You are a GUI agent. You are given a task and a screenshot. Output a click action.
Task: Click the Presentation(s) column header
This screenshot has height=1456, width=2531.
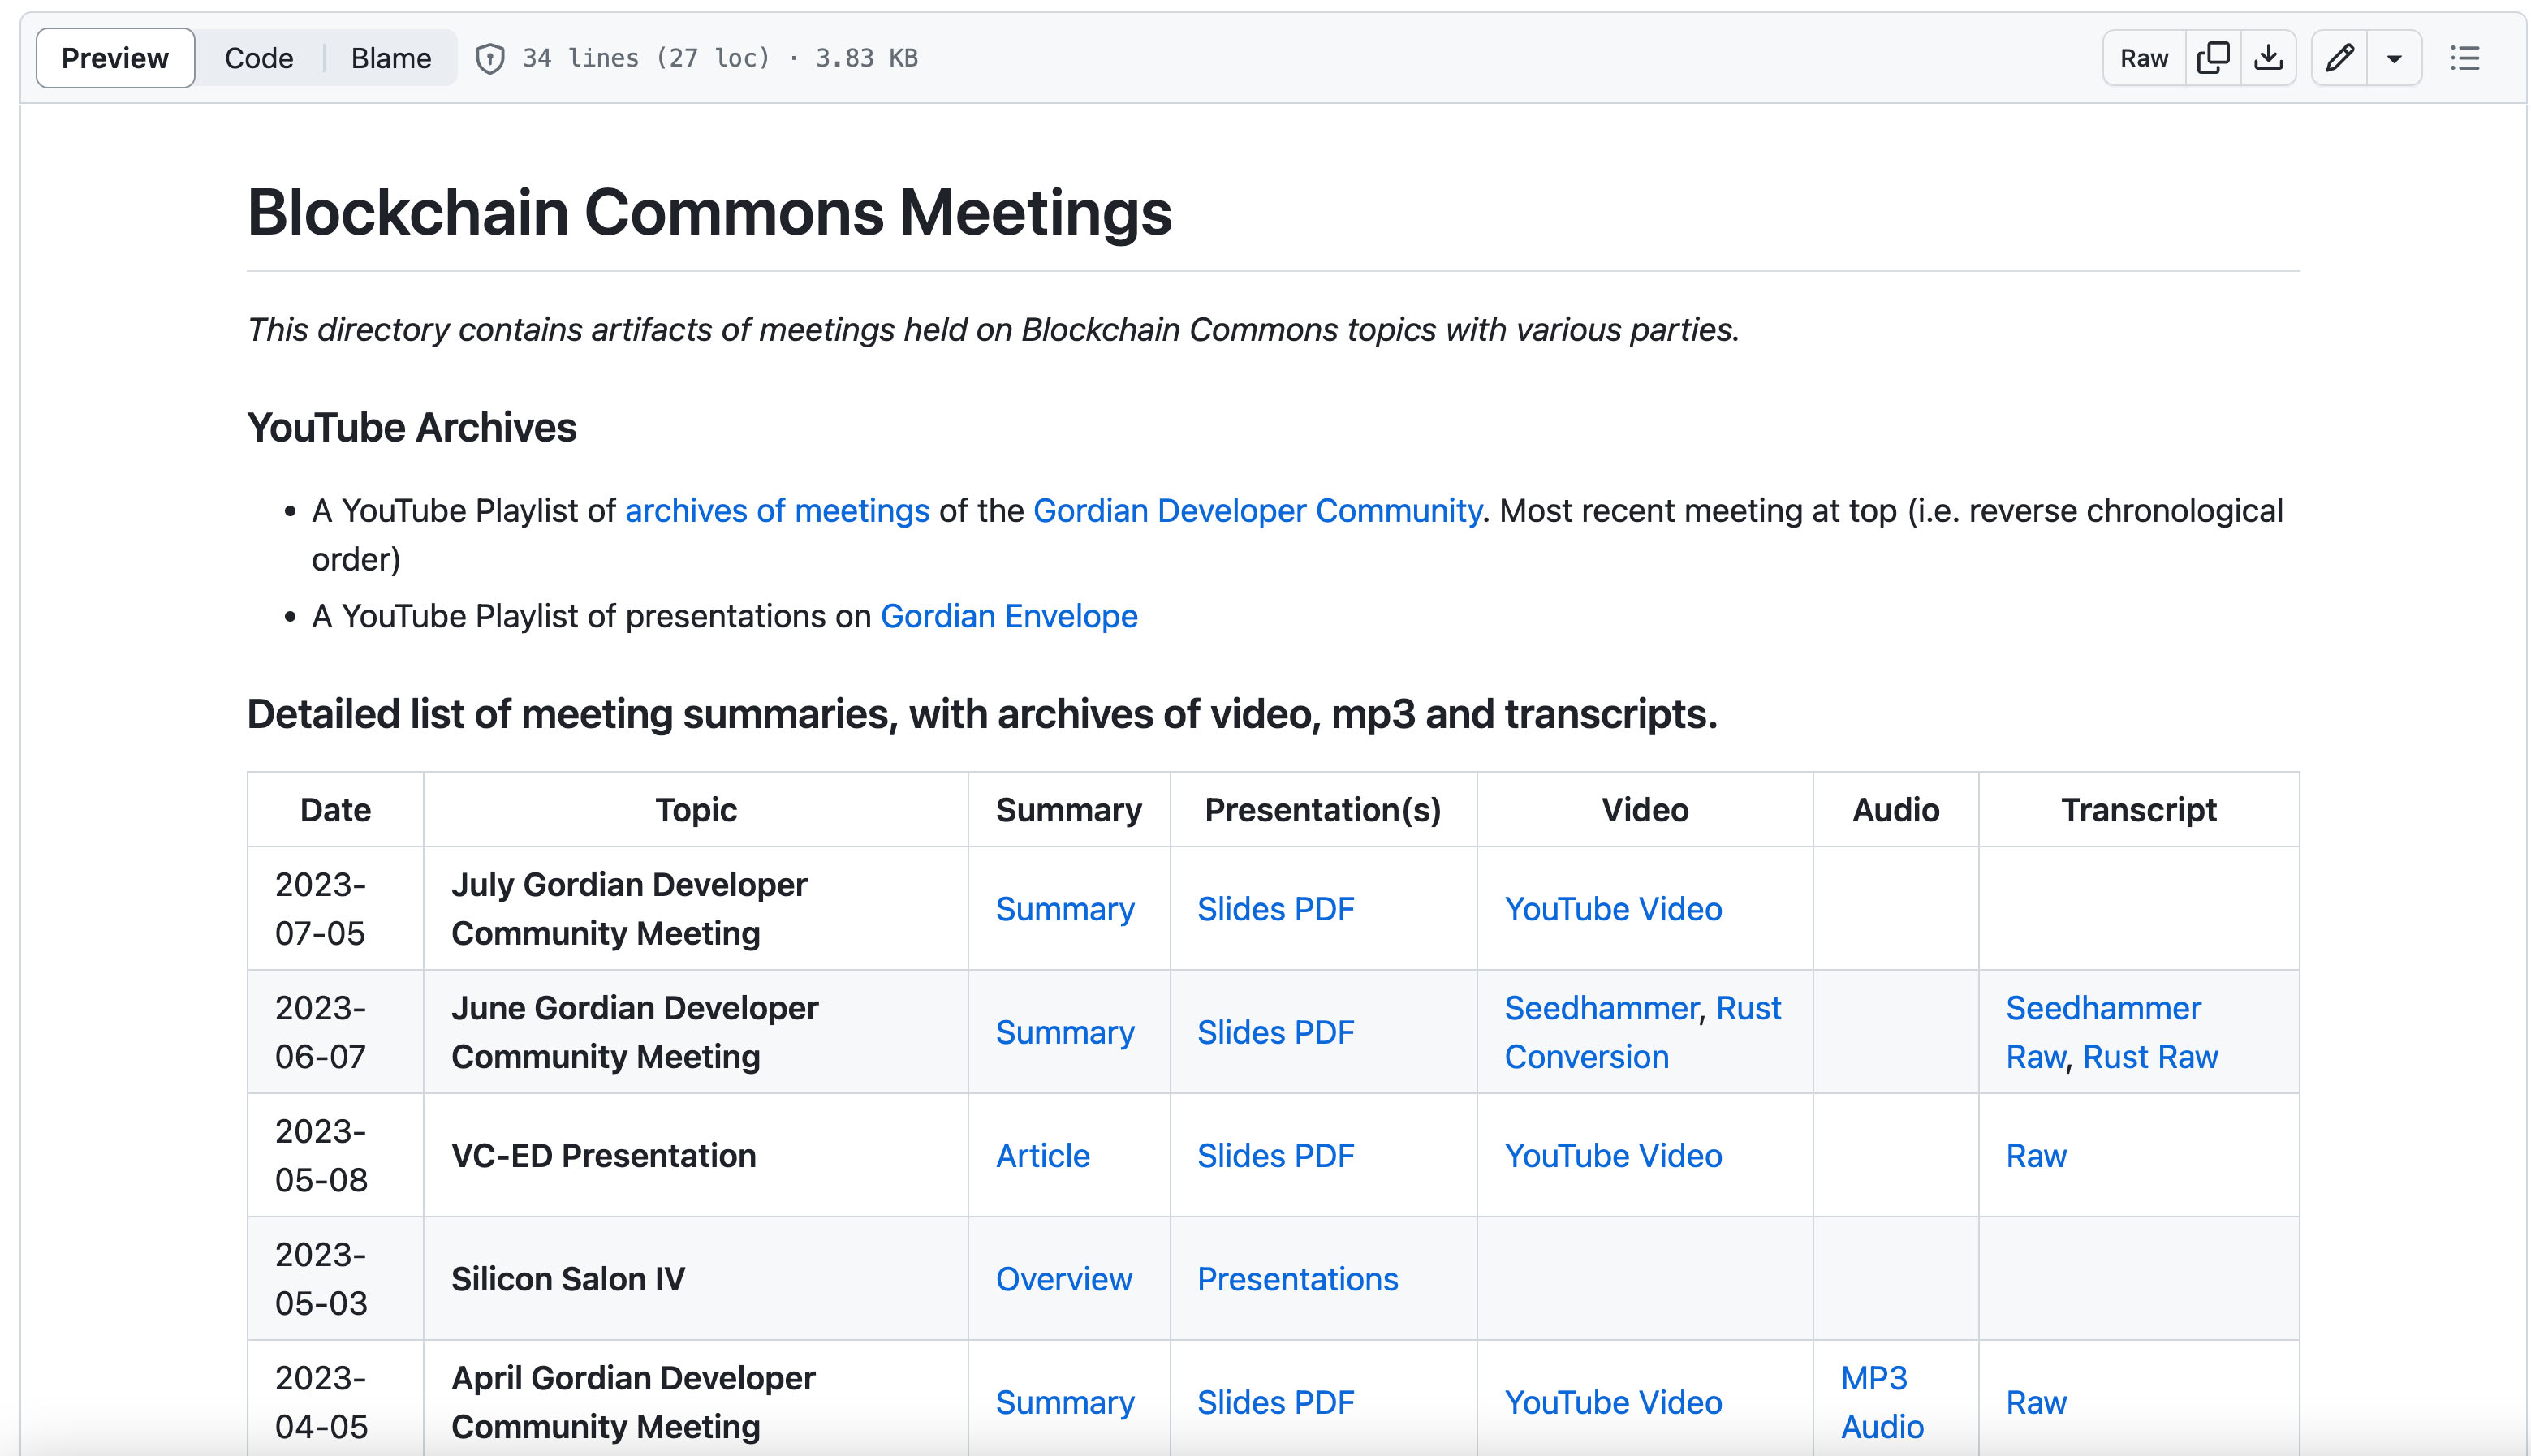(x=1323, y=810)
